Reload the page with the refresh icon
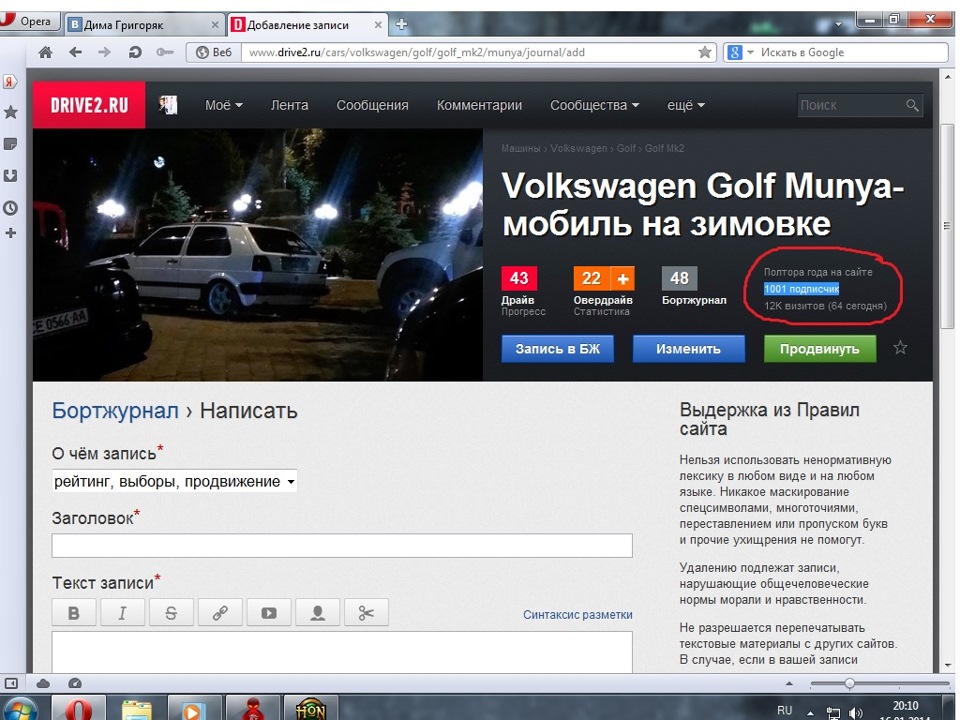 (135, 52)
